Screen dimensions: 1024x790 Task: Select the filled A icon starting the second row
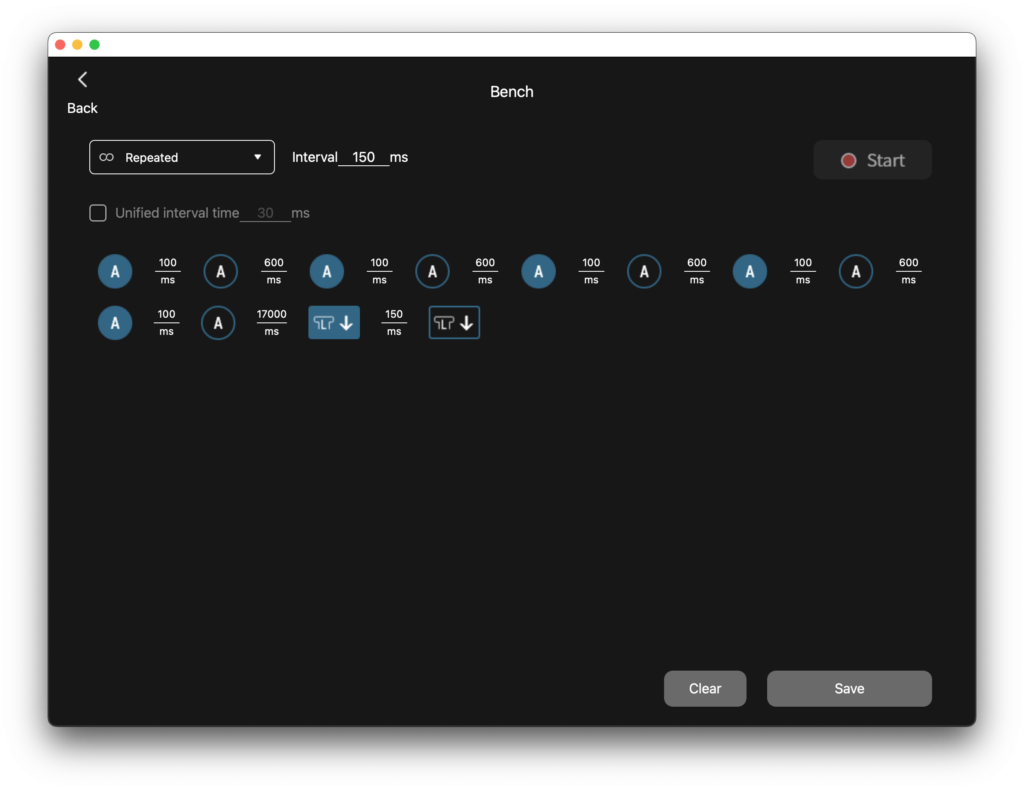coord(115,323)
